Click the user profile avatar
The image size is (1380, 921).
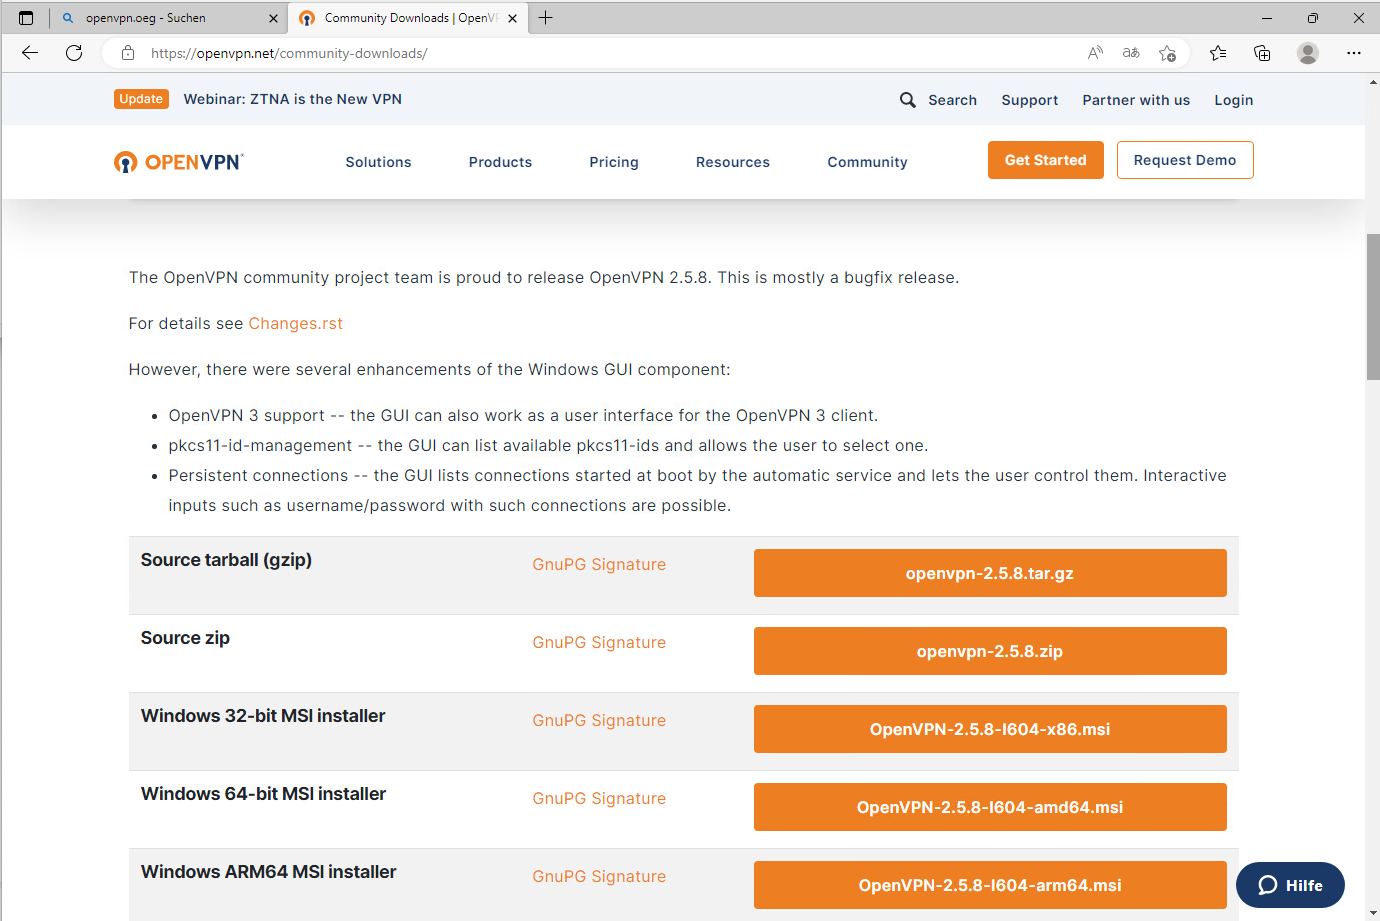pyautogui.click(x=1307, y=53)
